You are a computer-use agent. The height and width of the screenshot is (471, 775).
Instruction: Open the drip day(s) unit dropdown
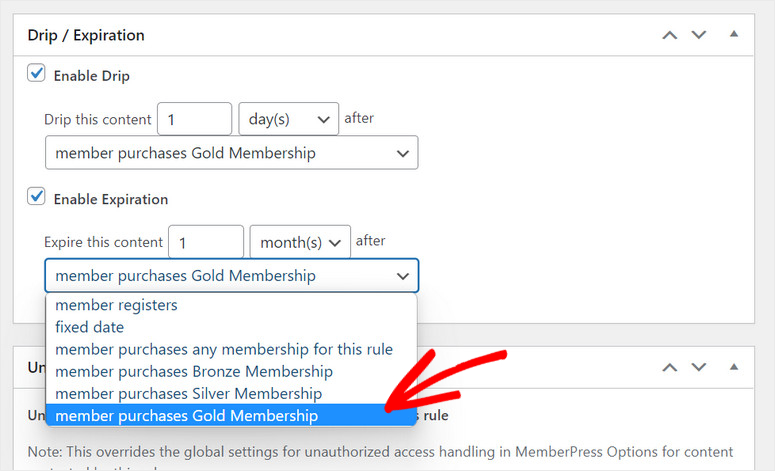coord(288,119)
